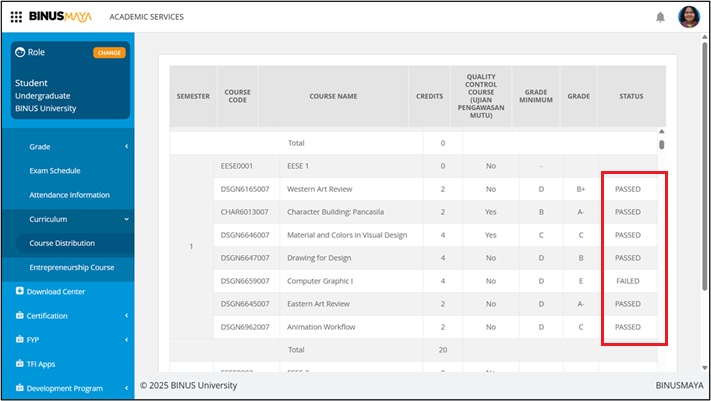Click course code DSGN6659007

245,281
